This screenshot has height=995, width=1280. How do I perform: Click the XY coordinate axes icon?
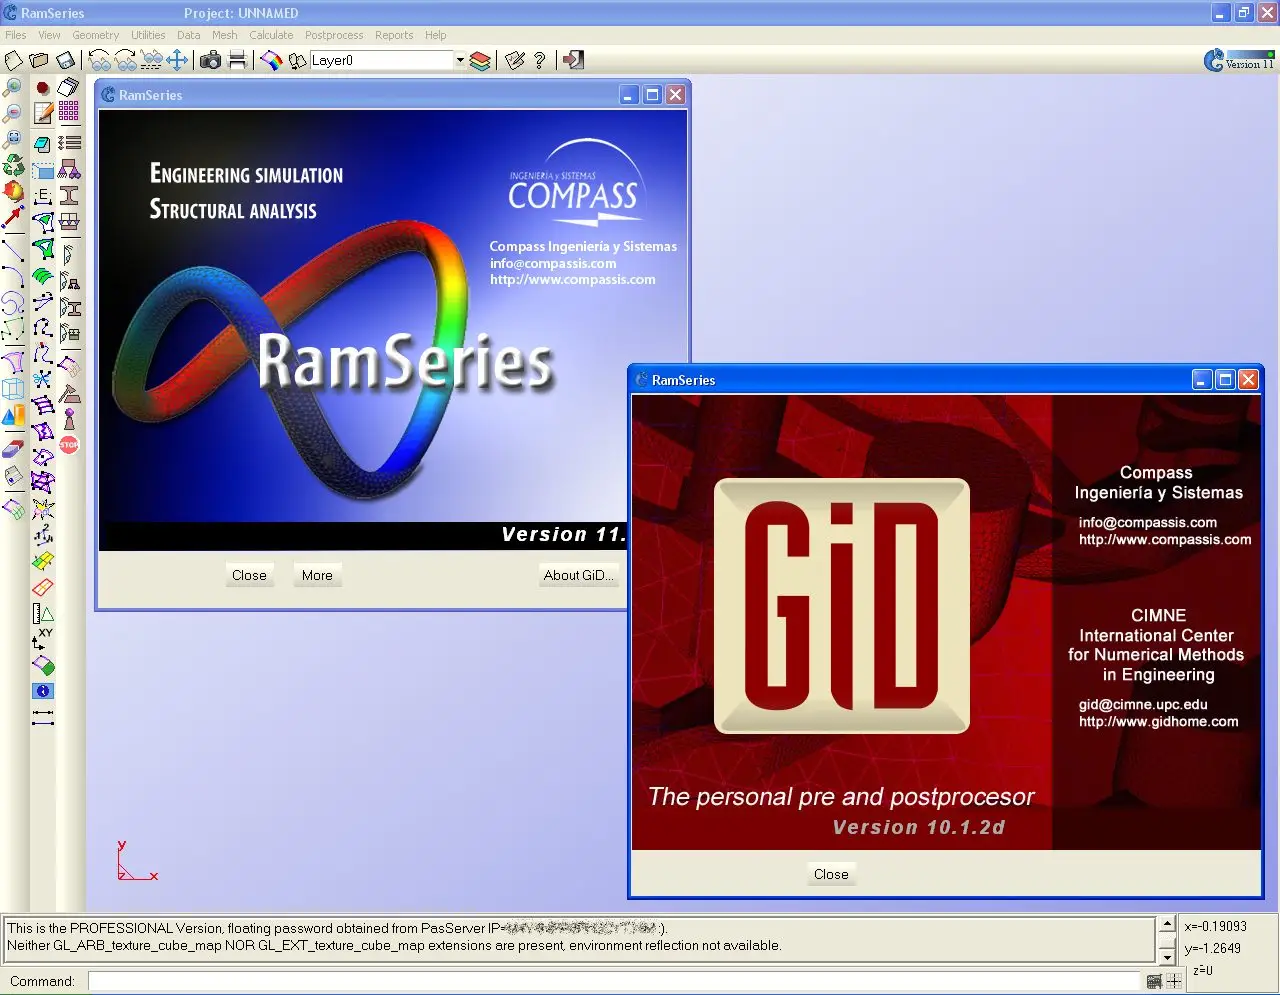pyautogui.click(x=43, y=637)
